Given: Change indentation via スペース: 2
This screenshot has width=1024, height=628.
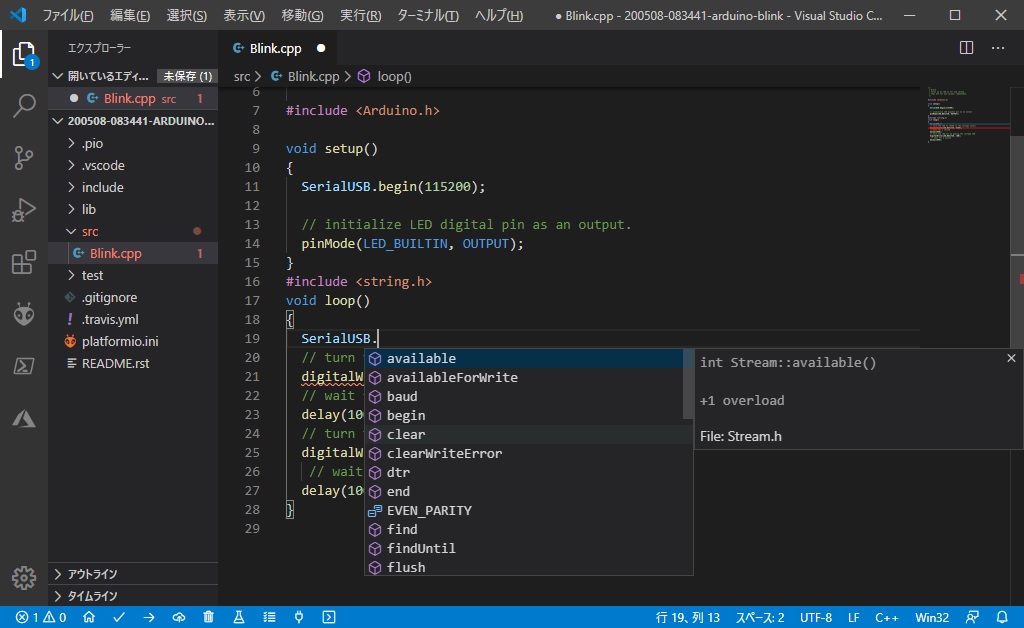Looking at the screenshot, I should tap(760, 618).
